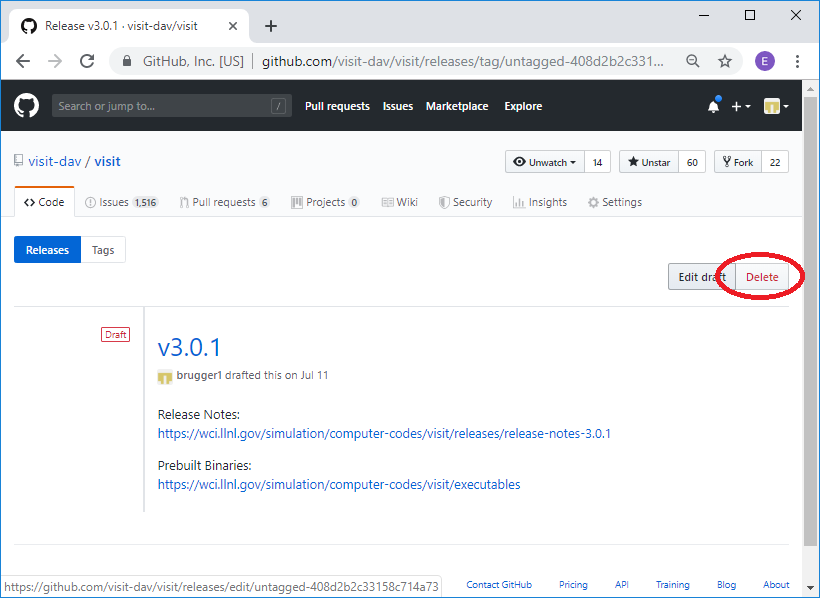820x598 pixels.
Task: Switch to the Issues repository tab
Action: (121, 202)
